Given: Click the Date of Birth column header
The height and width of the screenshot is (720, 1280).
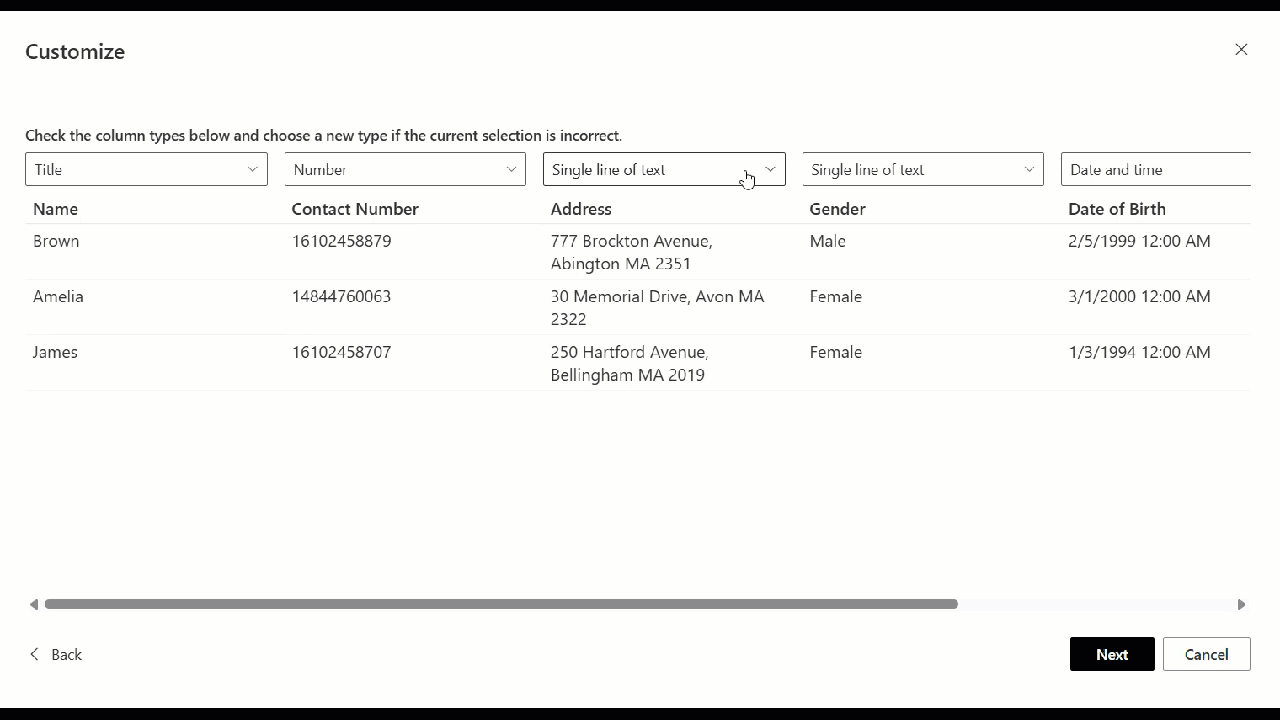Looking at the screenshot, I should (x=1117, y=209).
